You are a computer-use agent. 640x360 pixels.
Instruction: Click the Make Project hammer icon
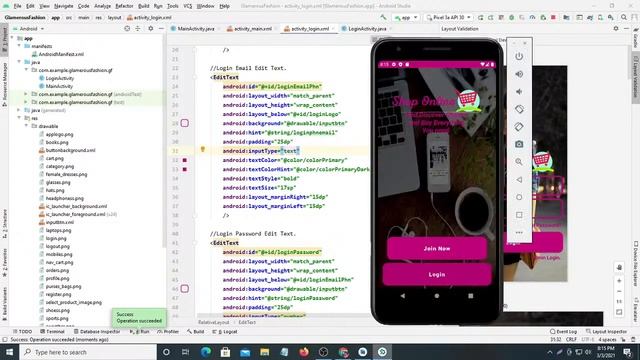[383, 18]
